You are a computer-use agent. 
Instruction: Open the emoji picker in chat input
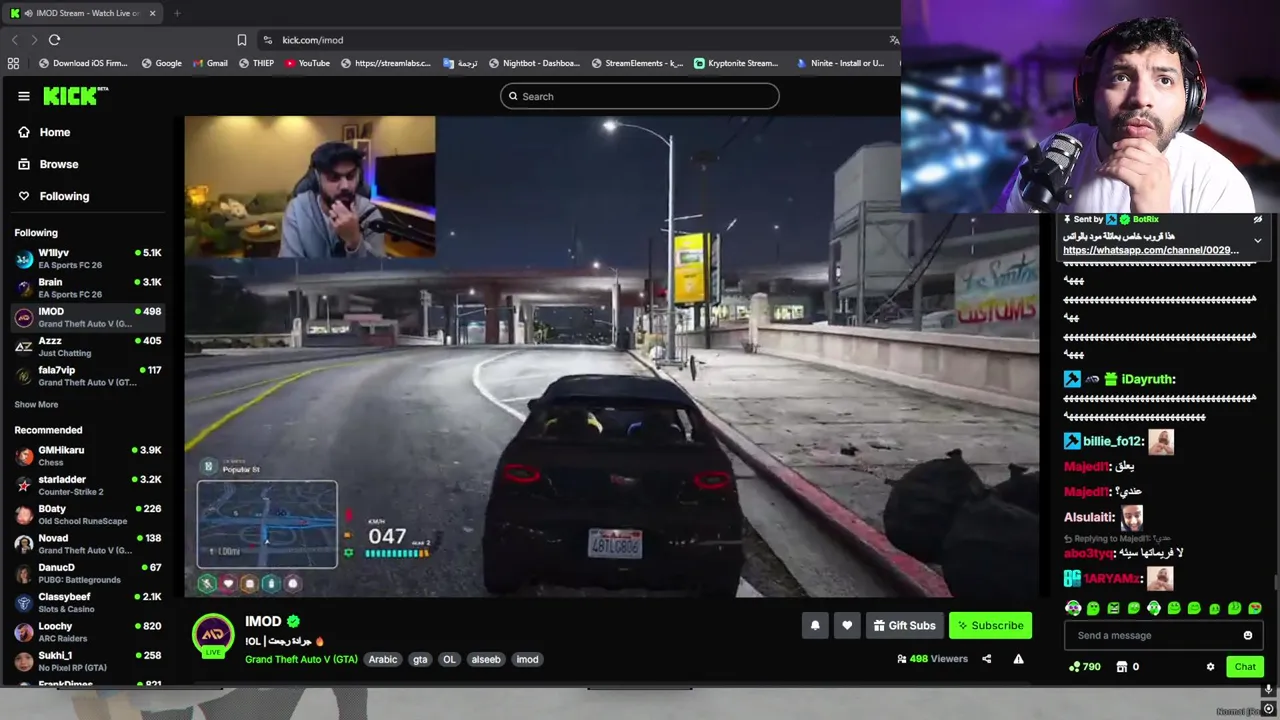1248,635
